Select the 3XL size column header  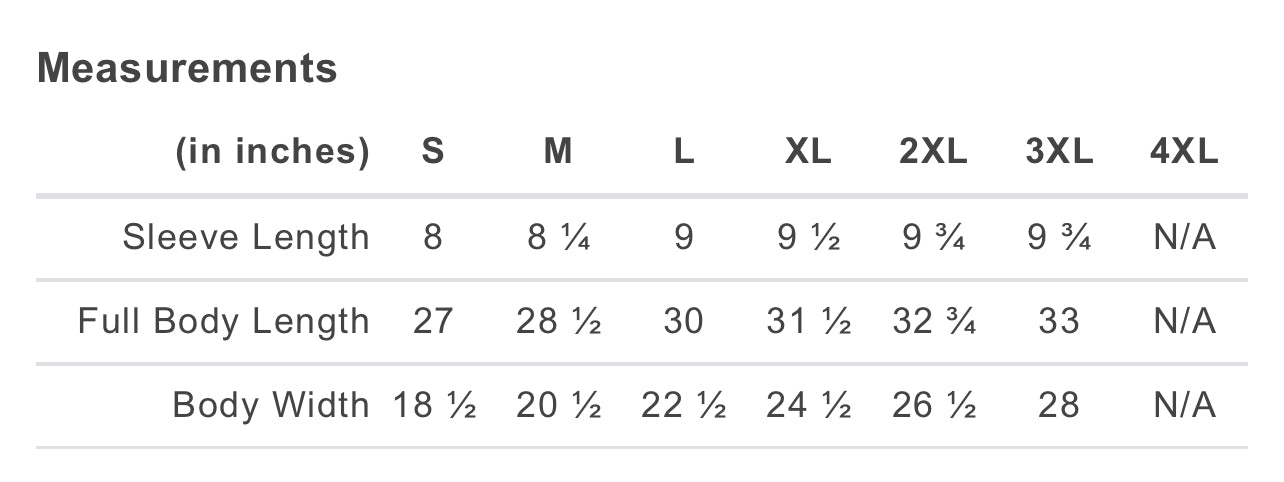pyautogui.click(x=1059, y=152)
